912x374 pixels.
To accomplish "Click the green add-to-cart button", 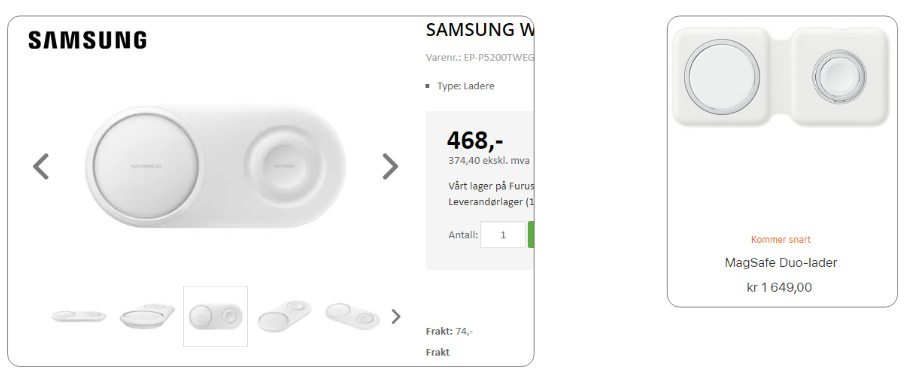I will [x=531, y=235].
